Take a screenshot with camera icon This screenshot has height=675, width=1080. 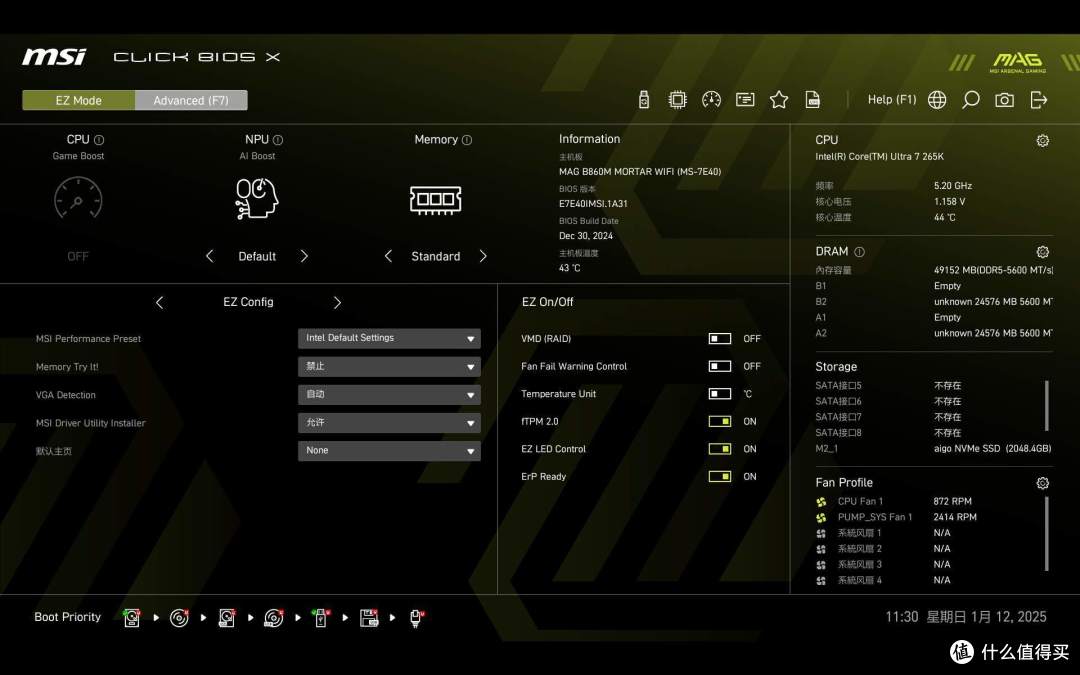[1004, 100]
